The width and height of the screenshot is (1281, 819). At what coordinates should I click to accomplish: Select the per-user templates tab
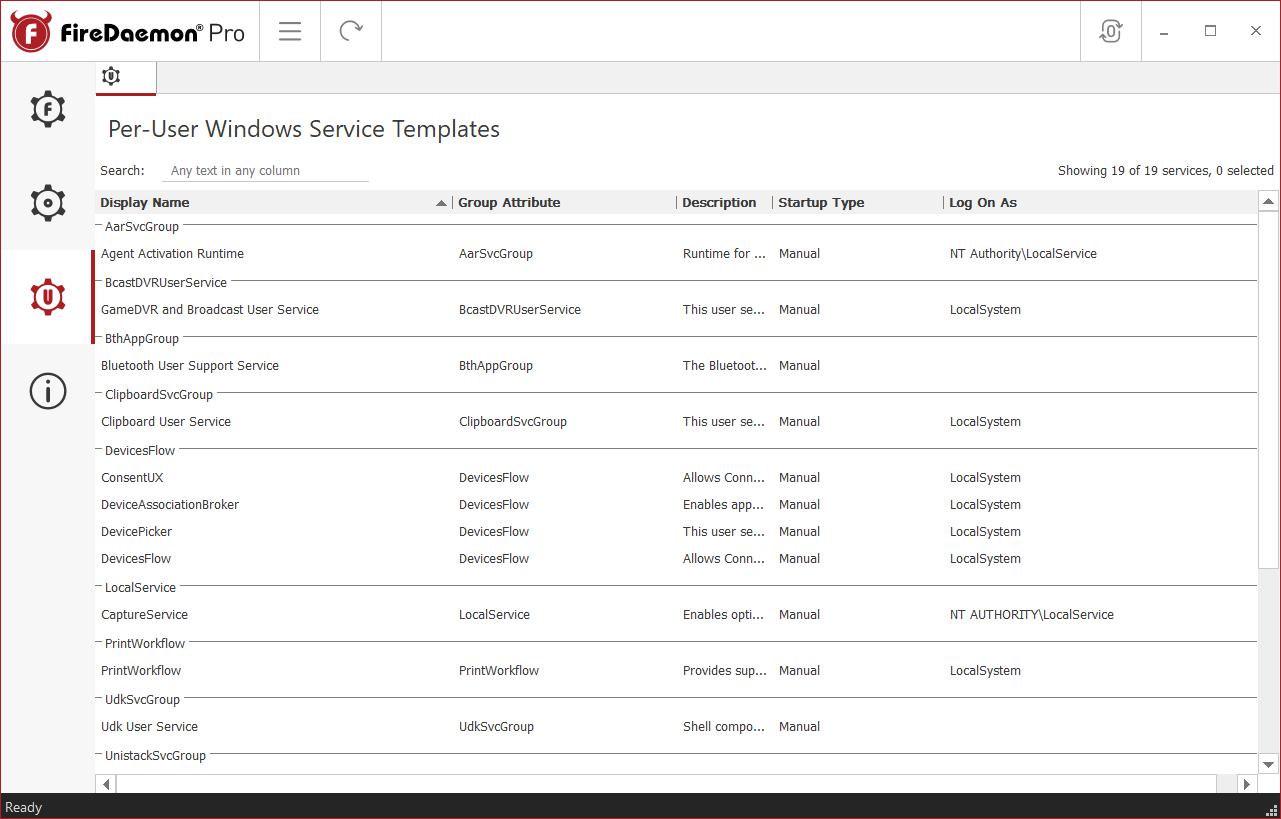click(x=126, y=77)
